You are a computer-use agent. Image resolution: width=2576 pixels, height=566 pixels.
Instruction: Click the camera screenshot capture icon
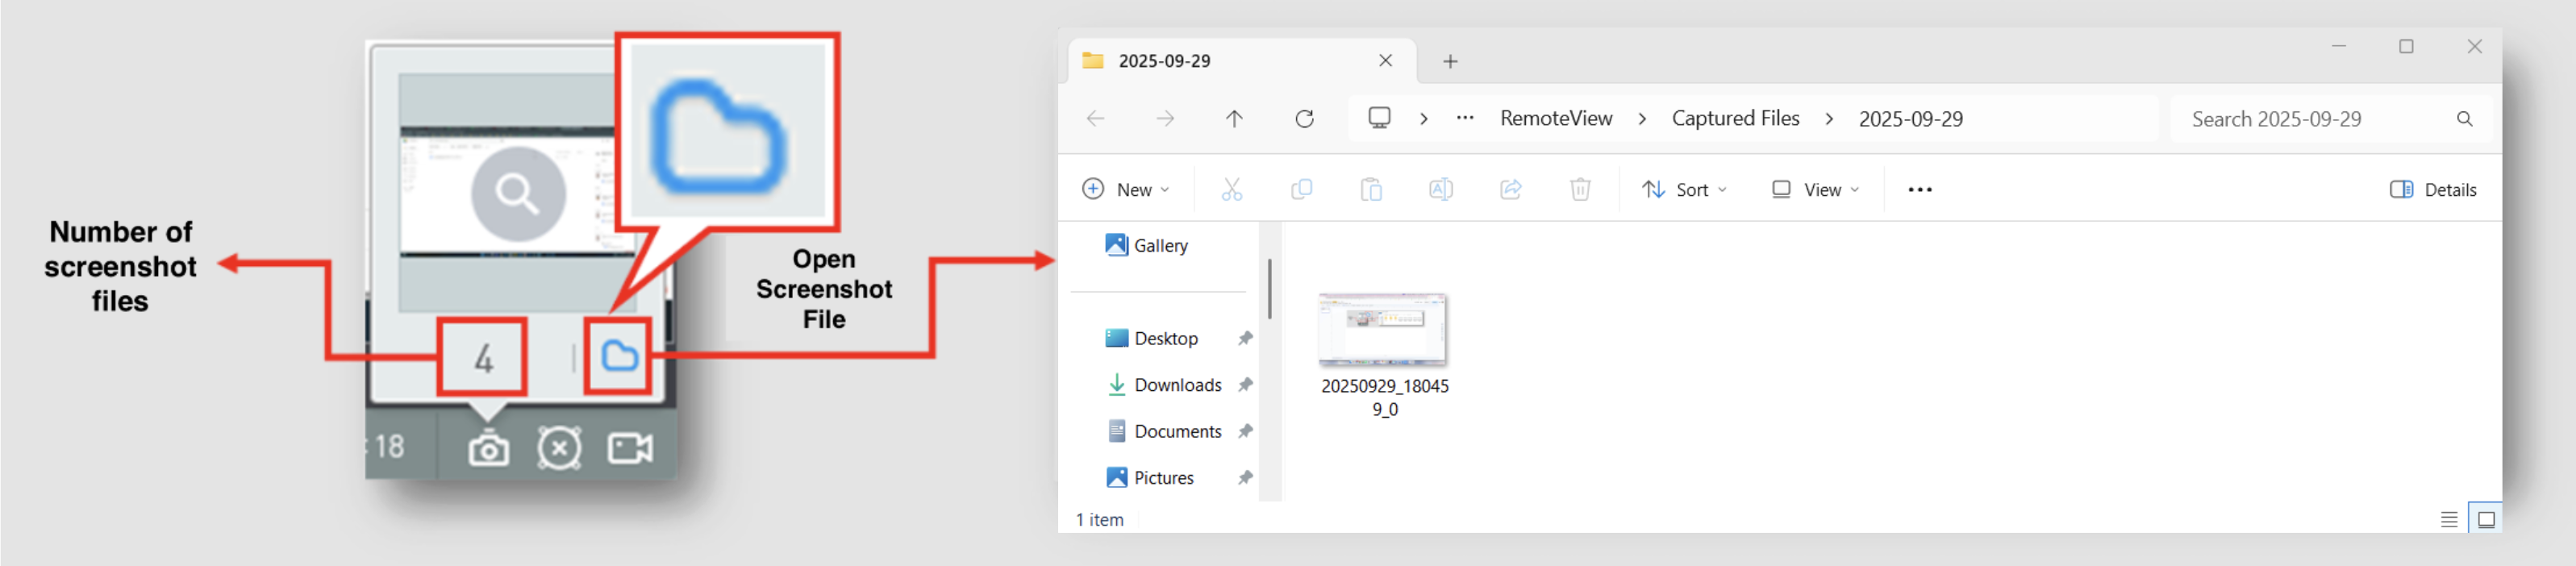[488, 449]
